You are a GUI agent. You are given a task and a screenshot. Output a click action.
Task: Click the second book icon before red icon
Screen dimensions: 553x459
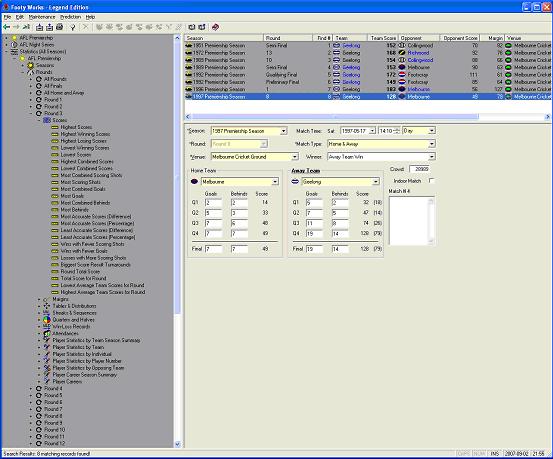(202, 27)
